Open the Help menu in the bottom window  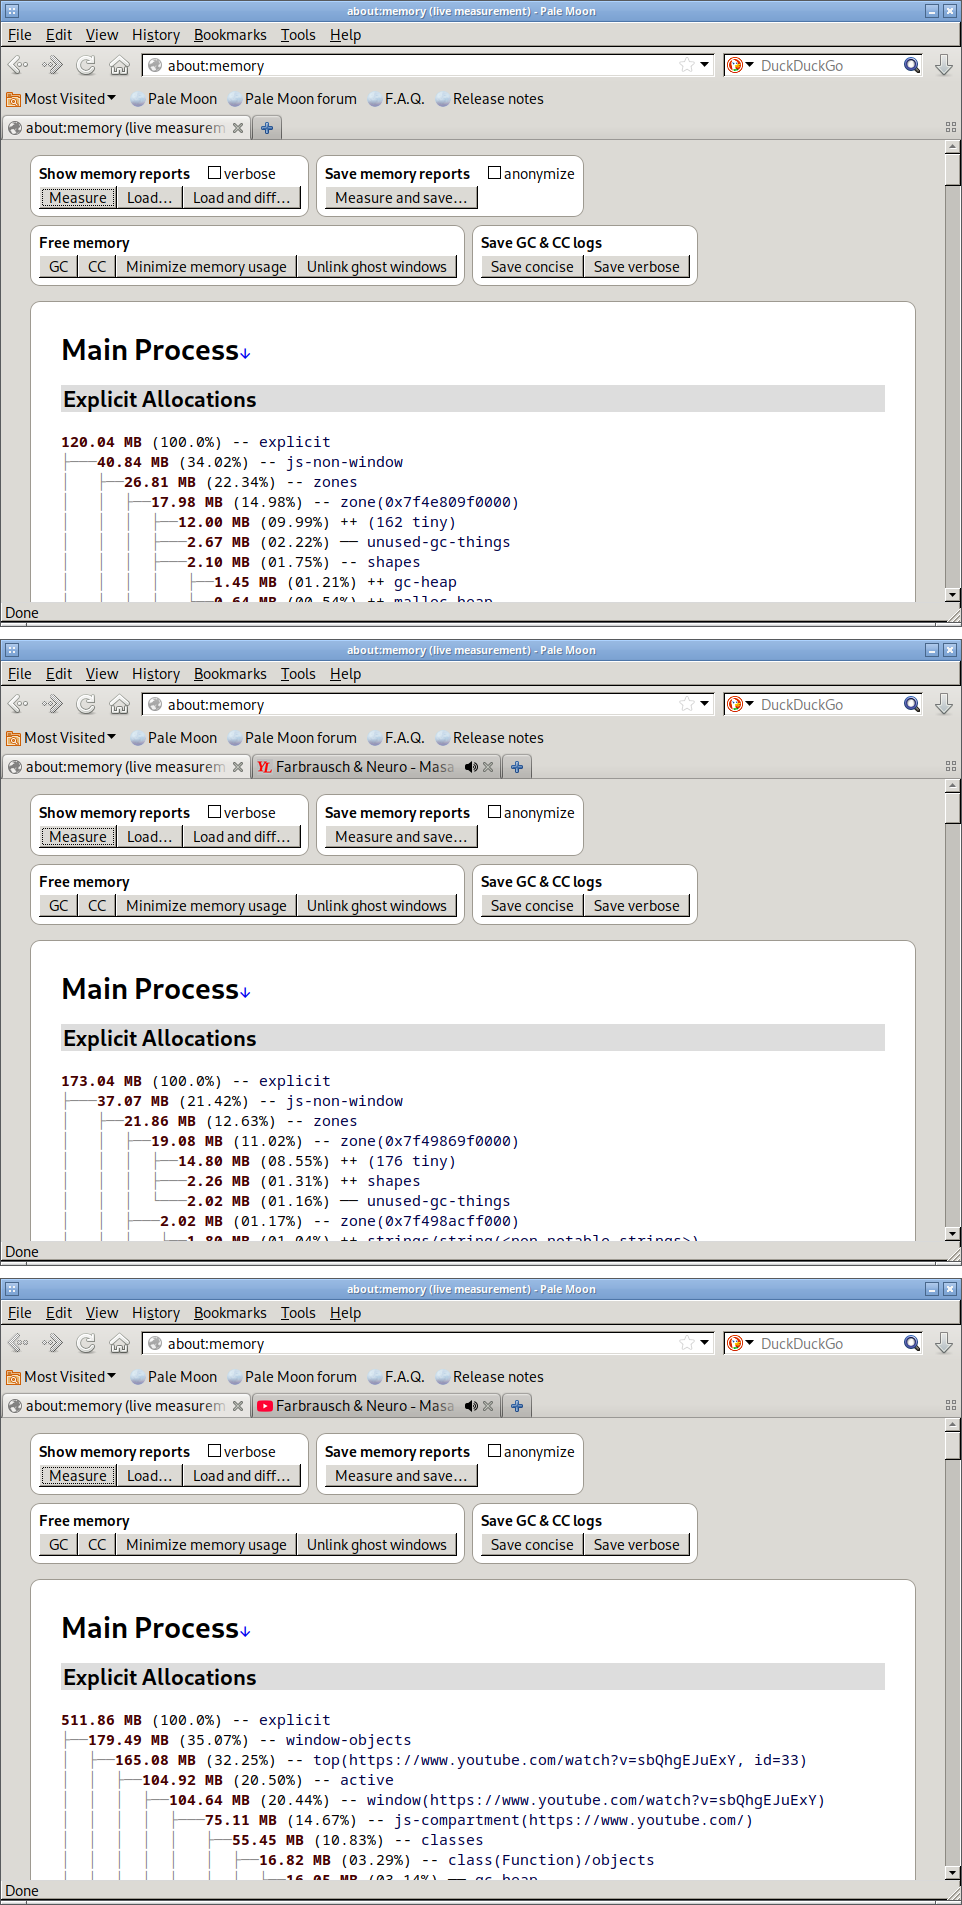(x=345, y=1313)
